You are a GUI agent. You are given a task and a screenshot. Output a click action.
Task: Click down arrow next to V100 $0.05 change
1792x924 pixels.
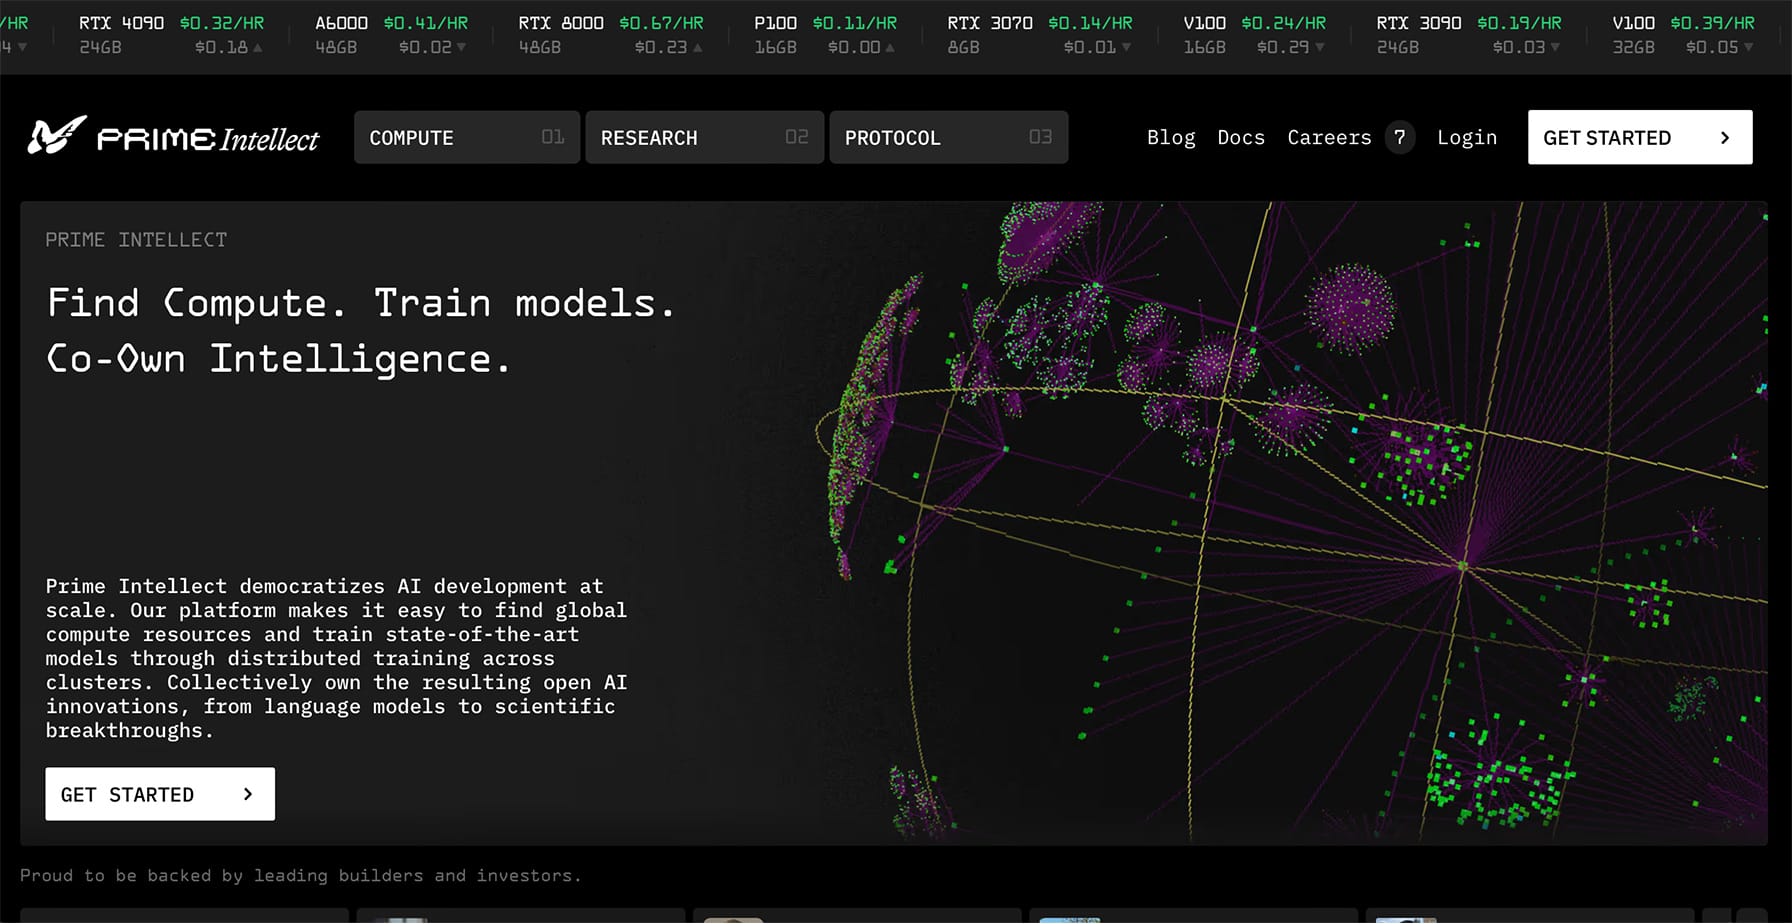coord(1748,47)
